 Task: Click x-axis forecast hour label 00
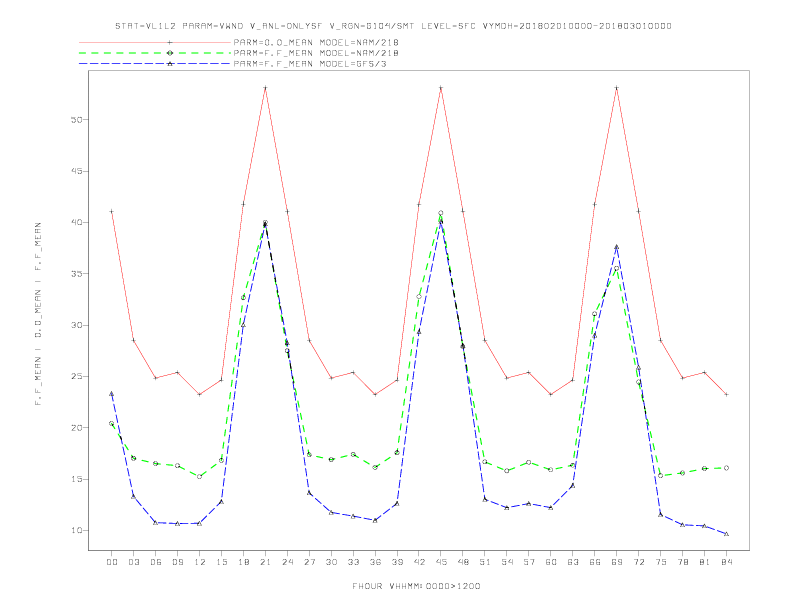click(112, 562)
